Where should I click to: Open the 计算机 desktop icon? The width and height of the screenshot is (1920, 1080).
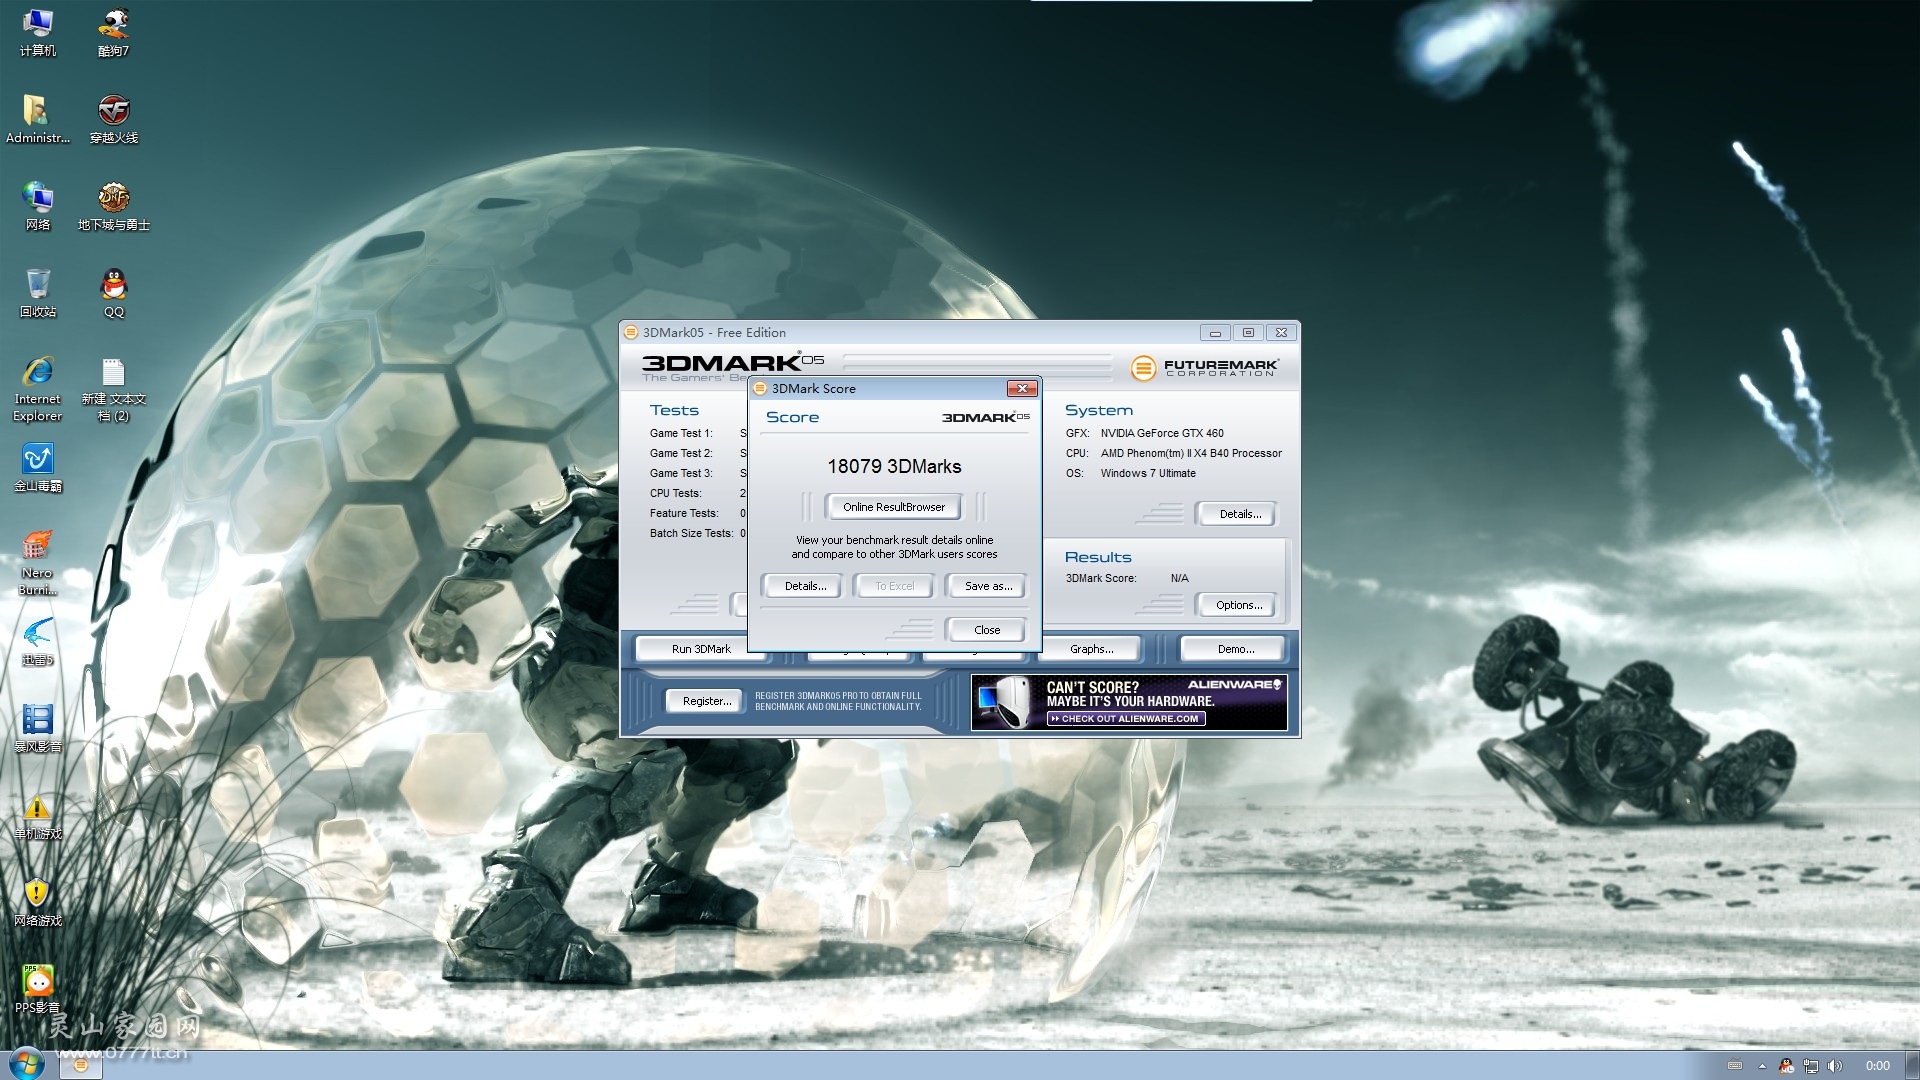pos(38,32)
